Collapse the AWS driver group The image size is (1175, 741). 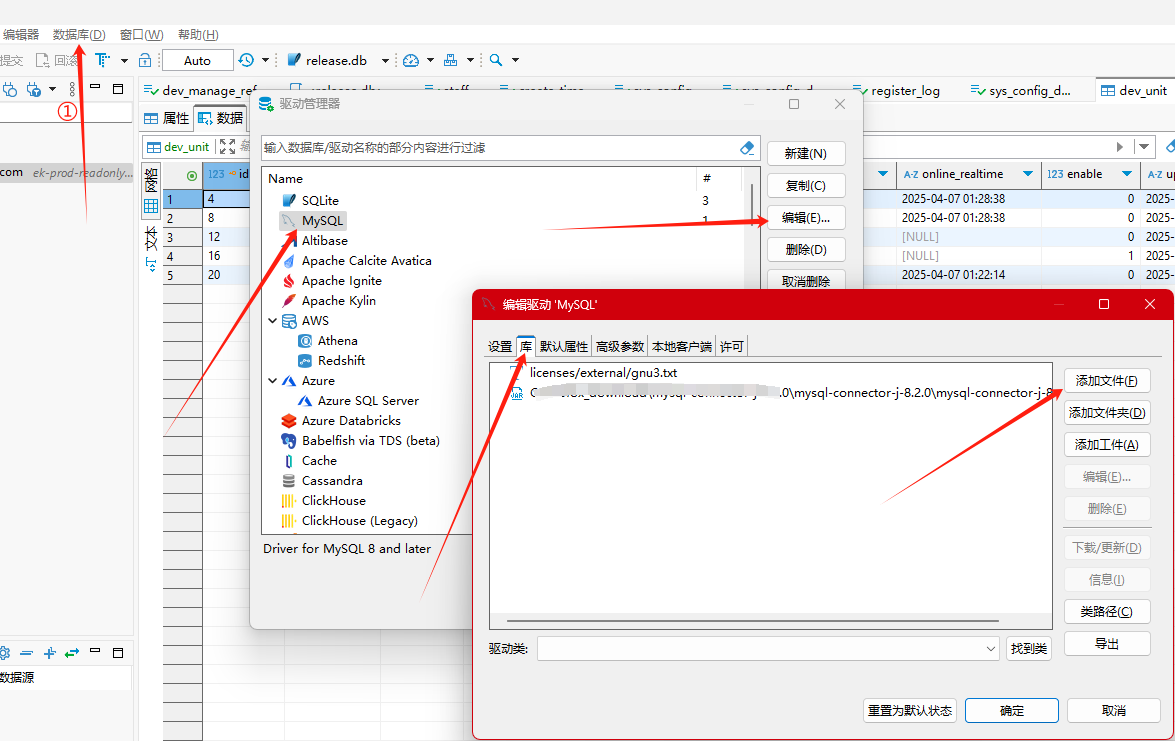pyautogui.click(x=273, y=321)
